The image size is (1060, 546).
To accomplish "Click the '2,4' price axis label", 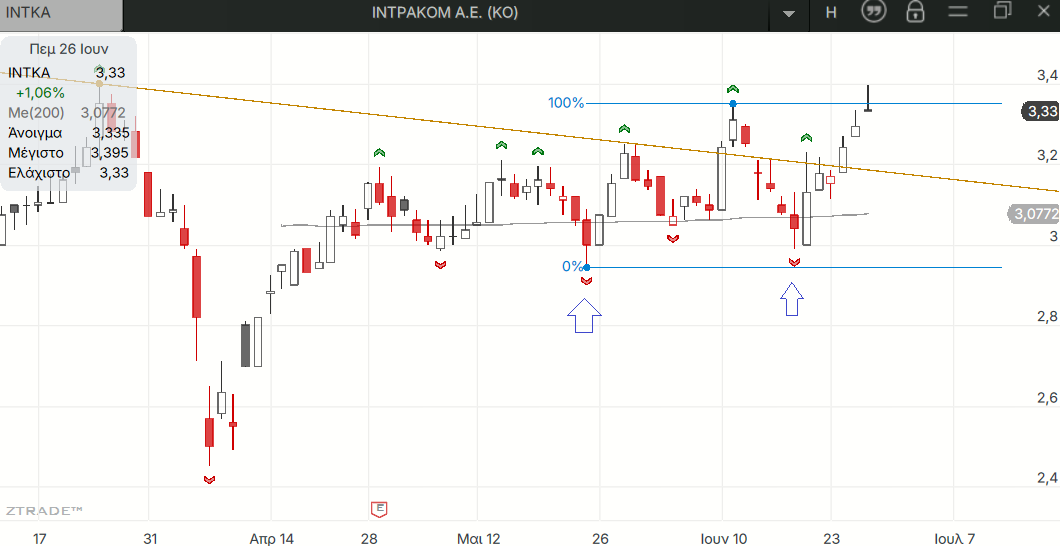I will (1047, 478).
